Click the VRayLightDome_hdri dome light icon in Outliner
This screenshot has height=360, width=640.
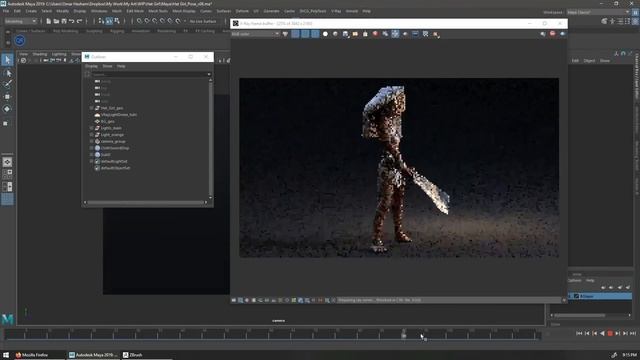pos(97,115)
